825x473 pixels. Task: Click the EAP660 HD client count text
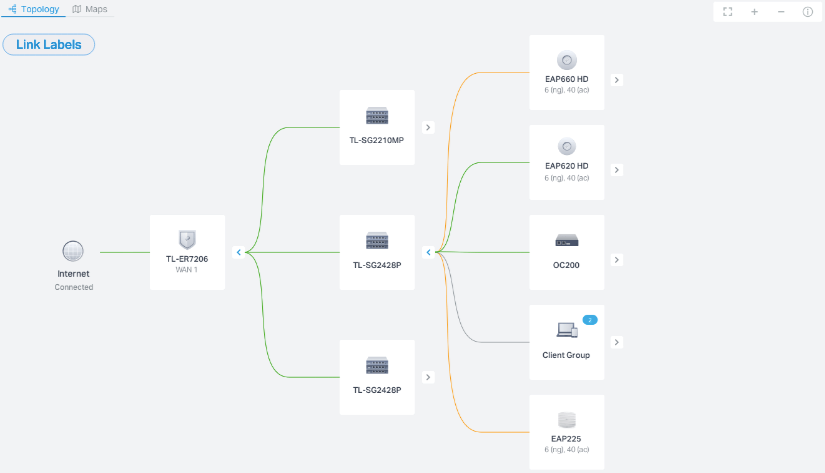567,90
